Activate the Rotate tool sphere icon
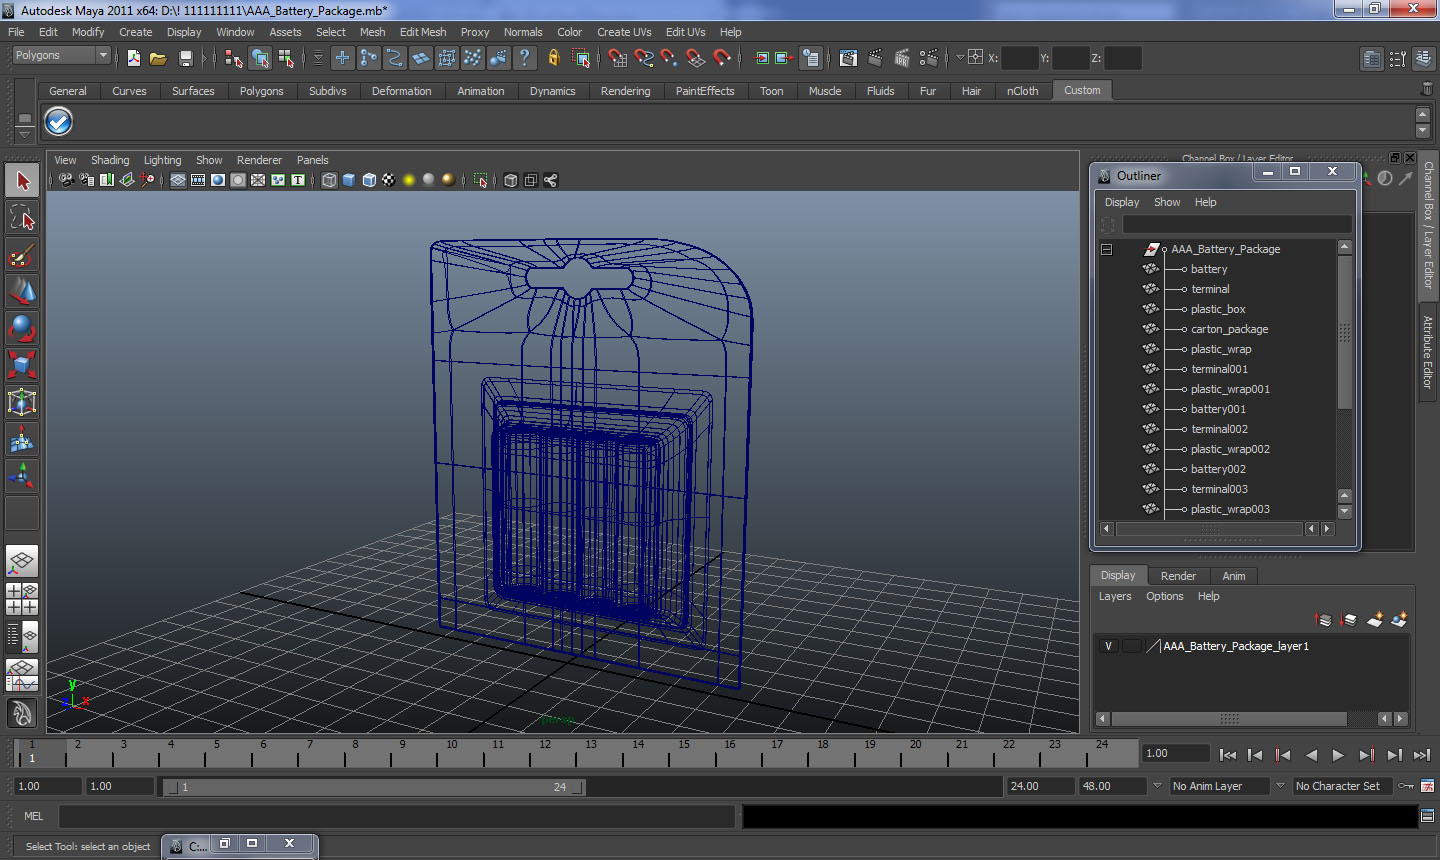 (x=22, y=328)
